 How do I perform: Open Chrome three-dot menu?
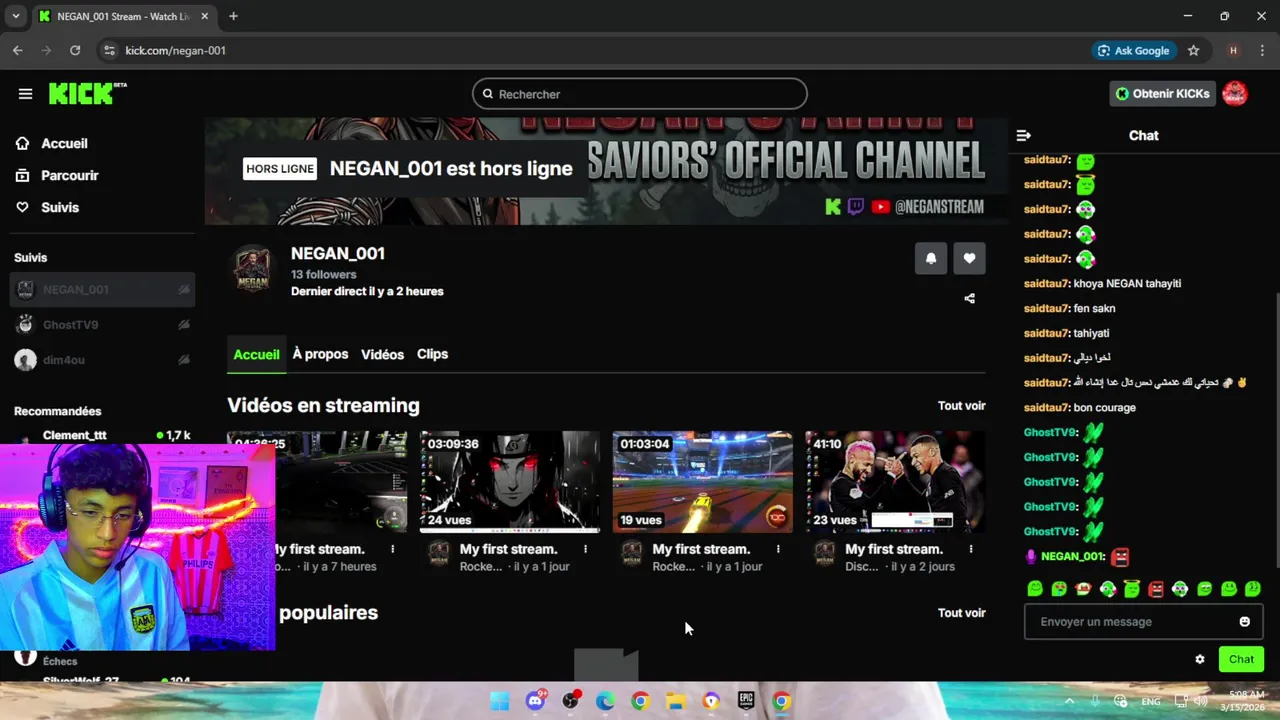click(x=1261, y=50)
